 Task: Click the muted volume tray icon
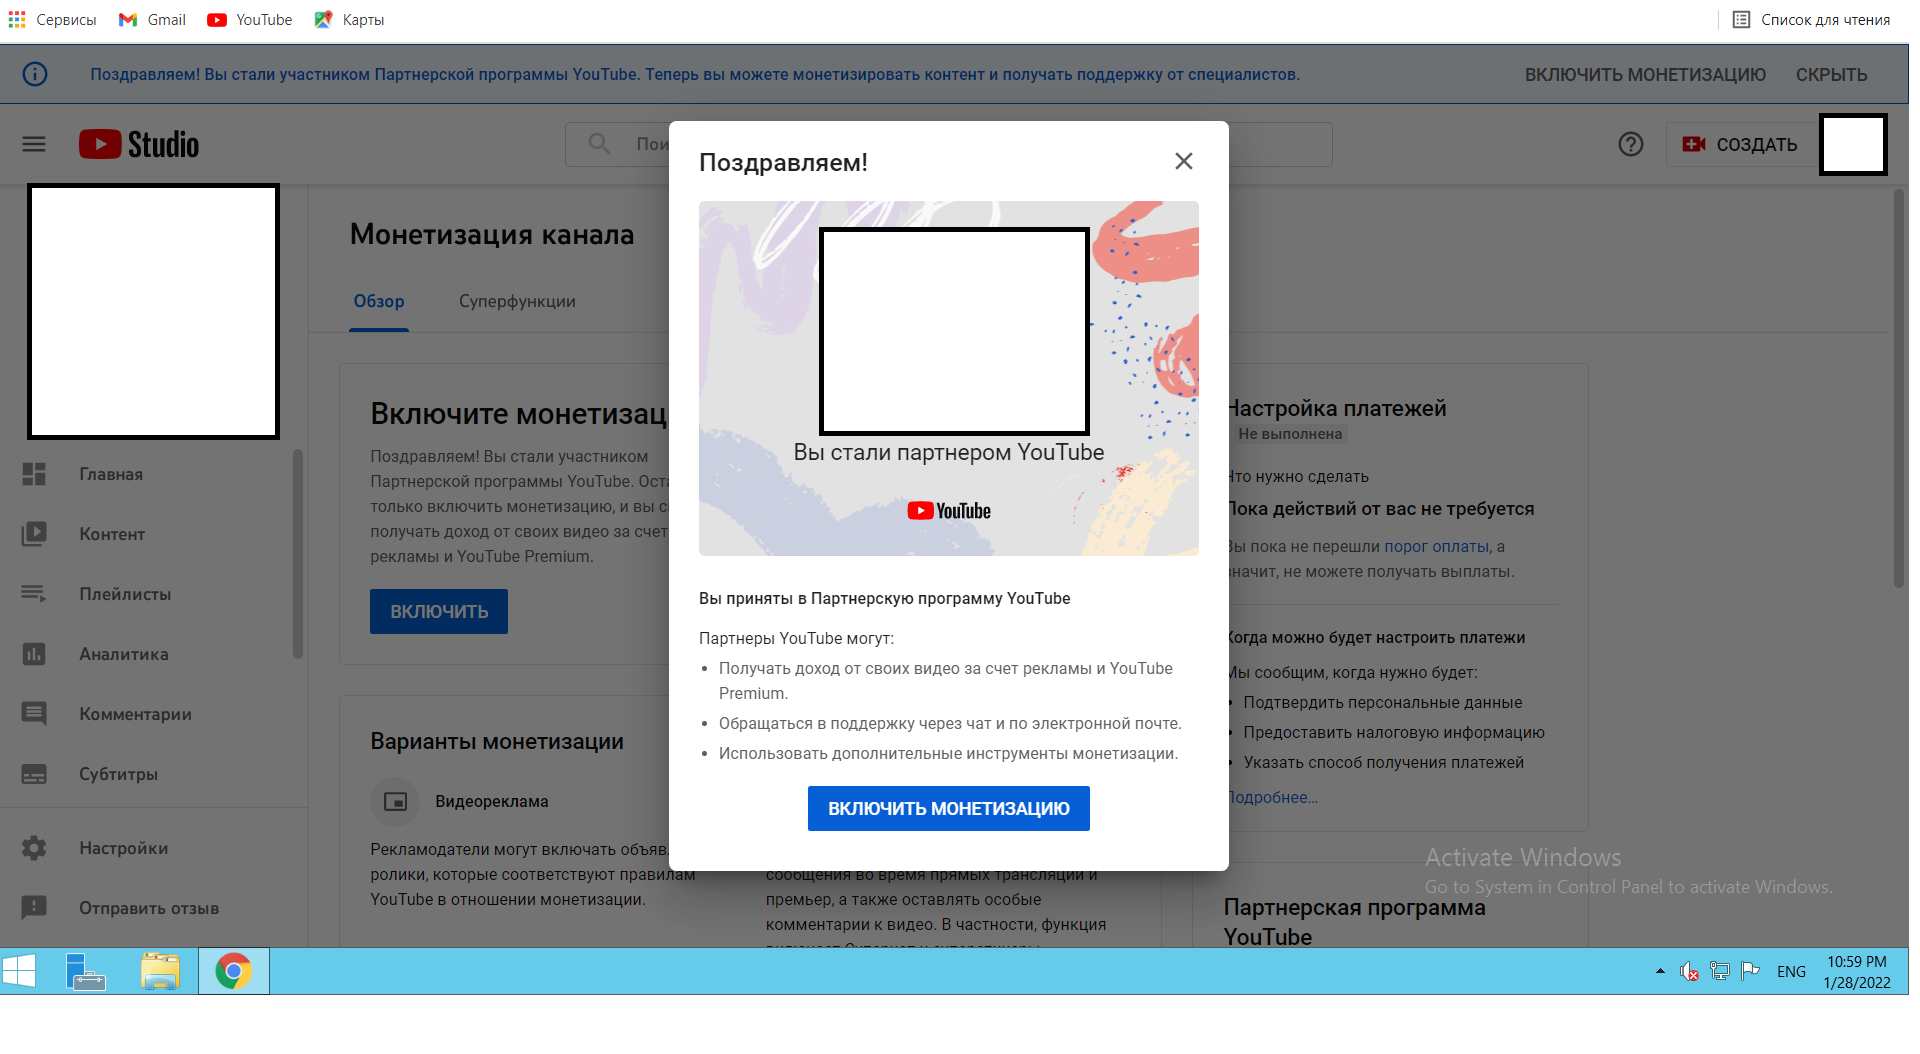[1690, 971]
